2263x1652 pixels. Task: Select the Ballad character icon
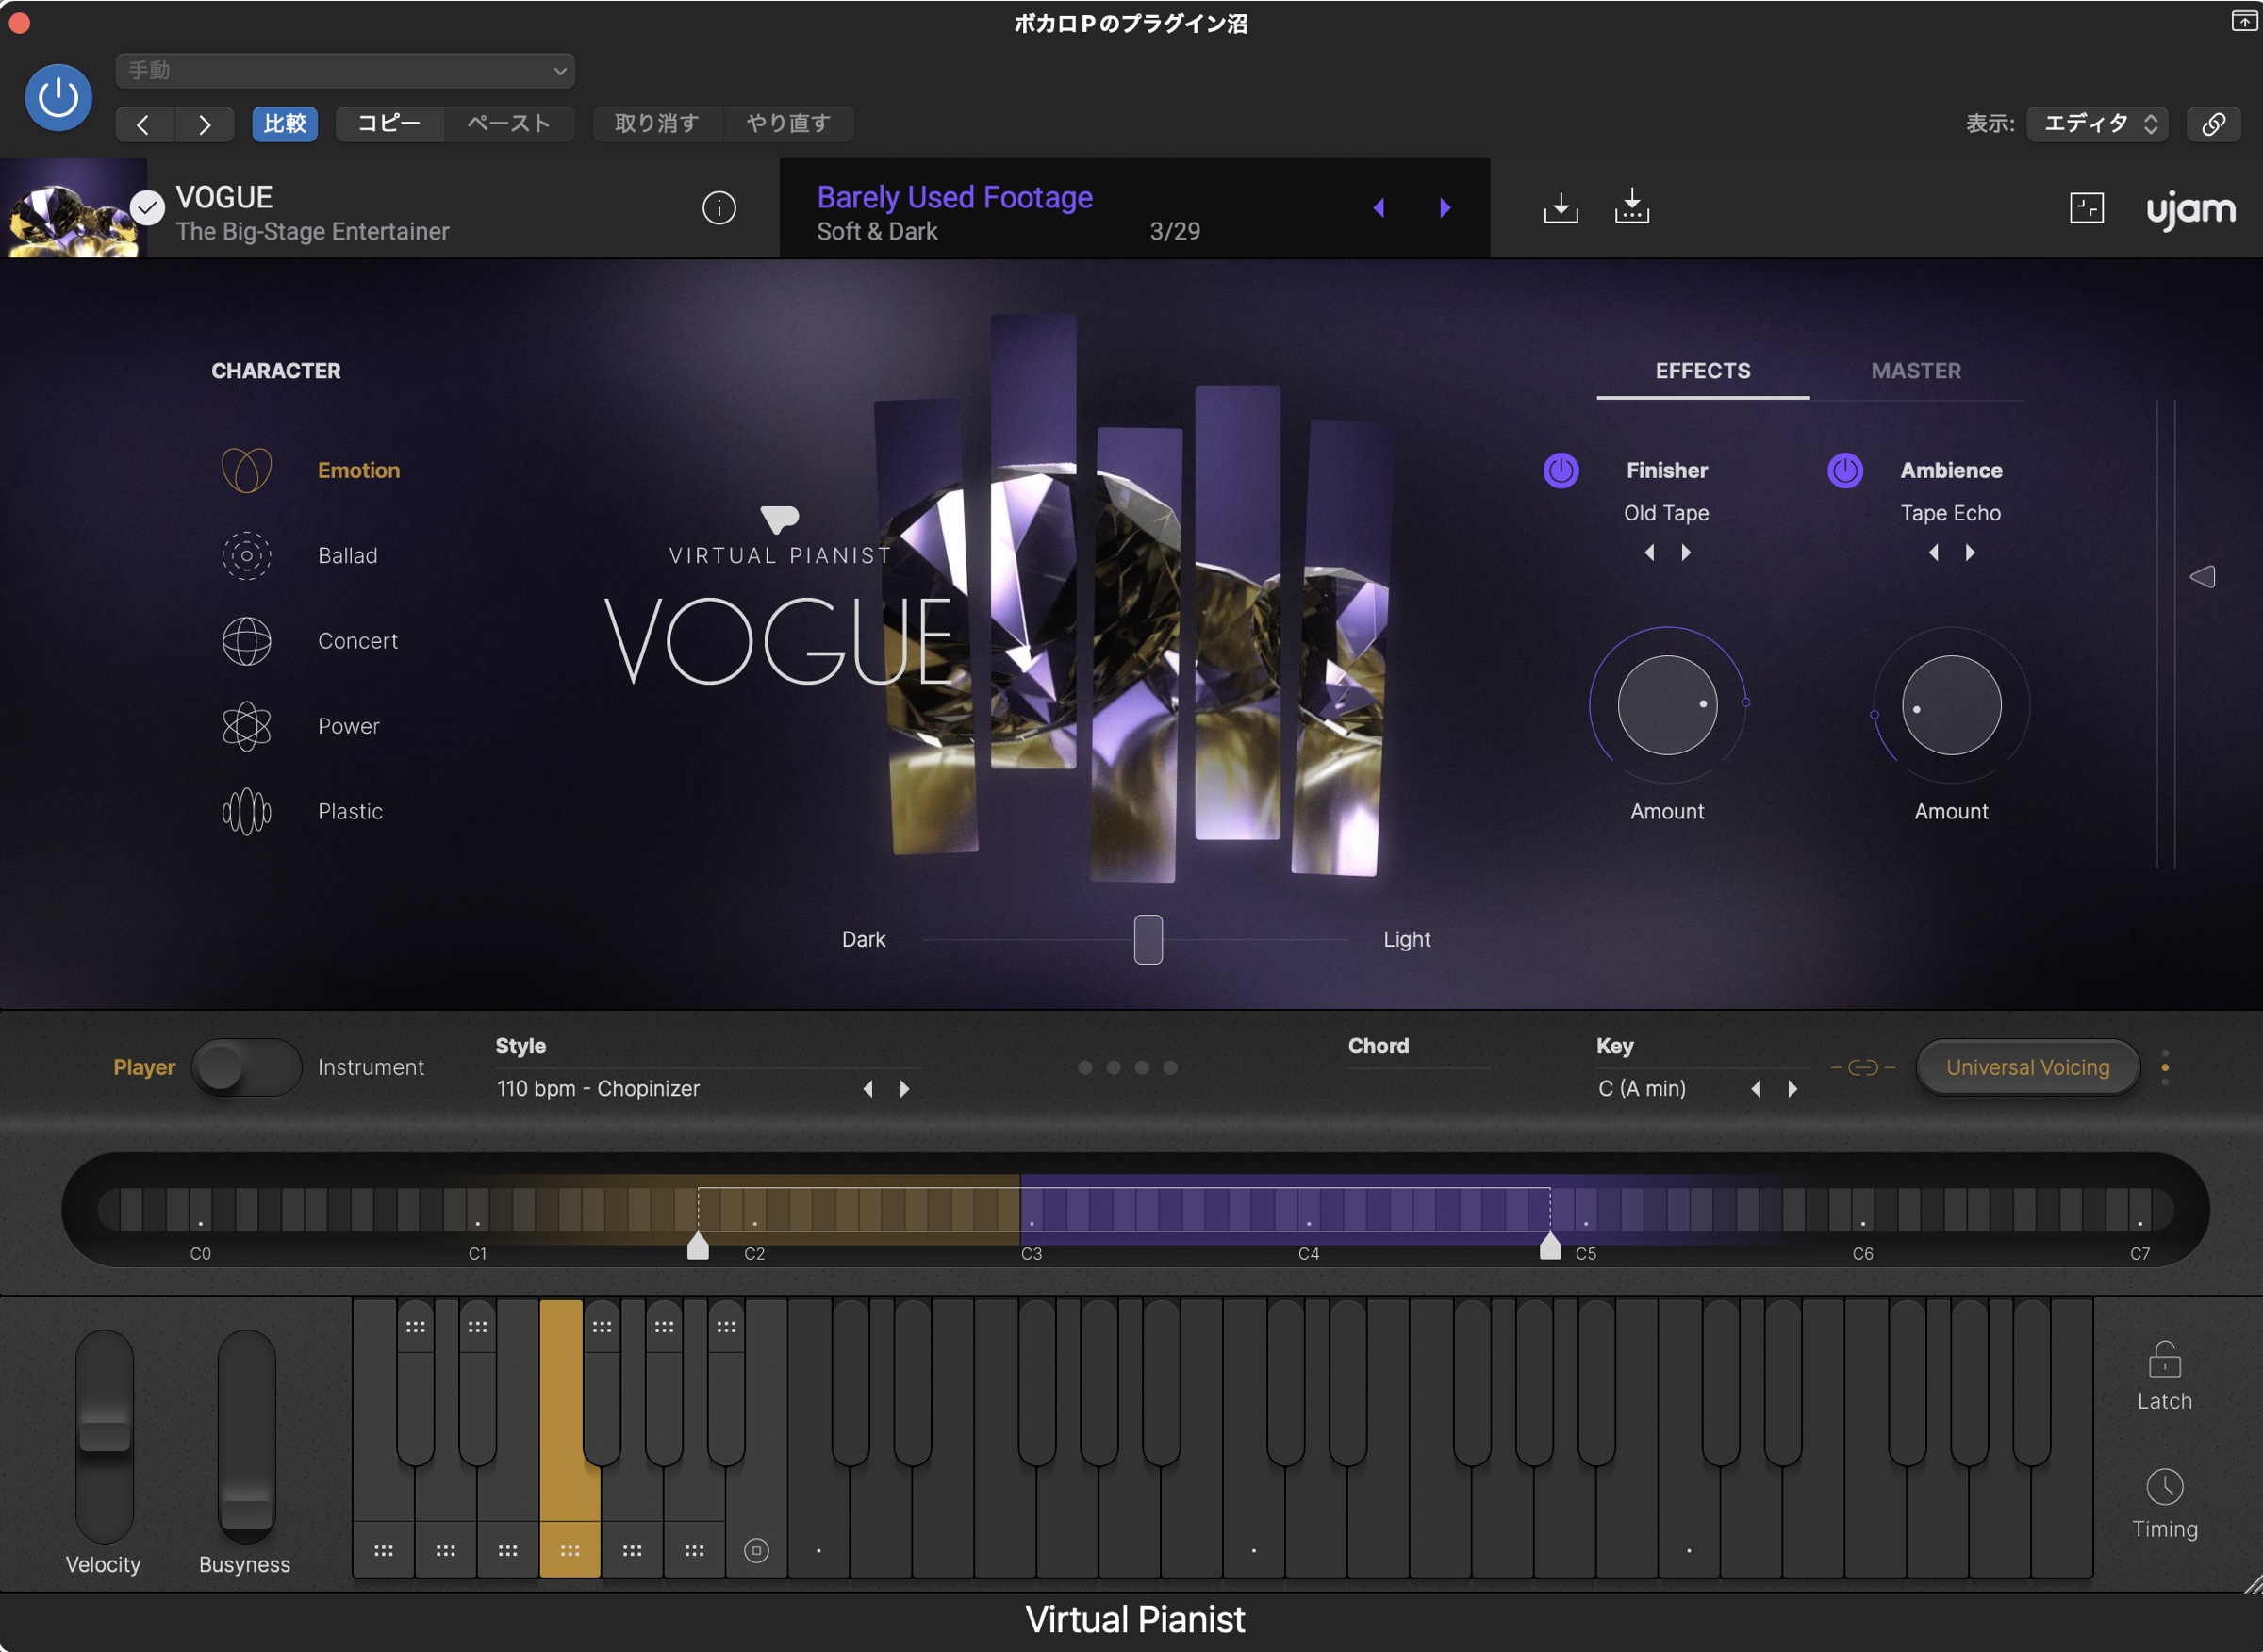[x=246, y=556]
